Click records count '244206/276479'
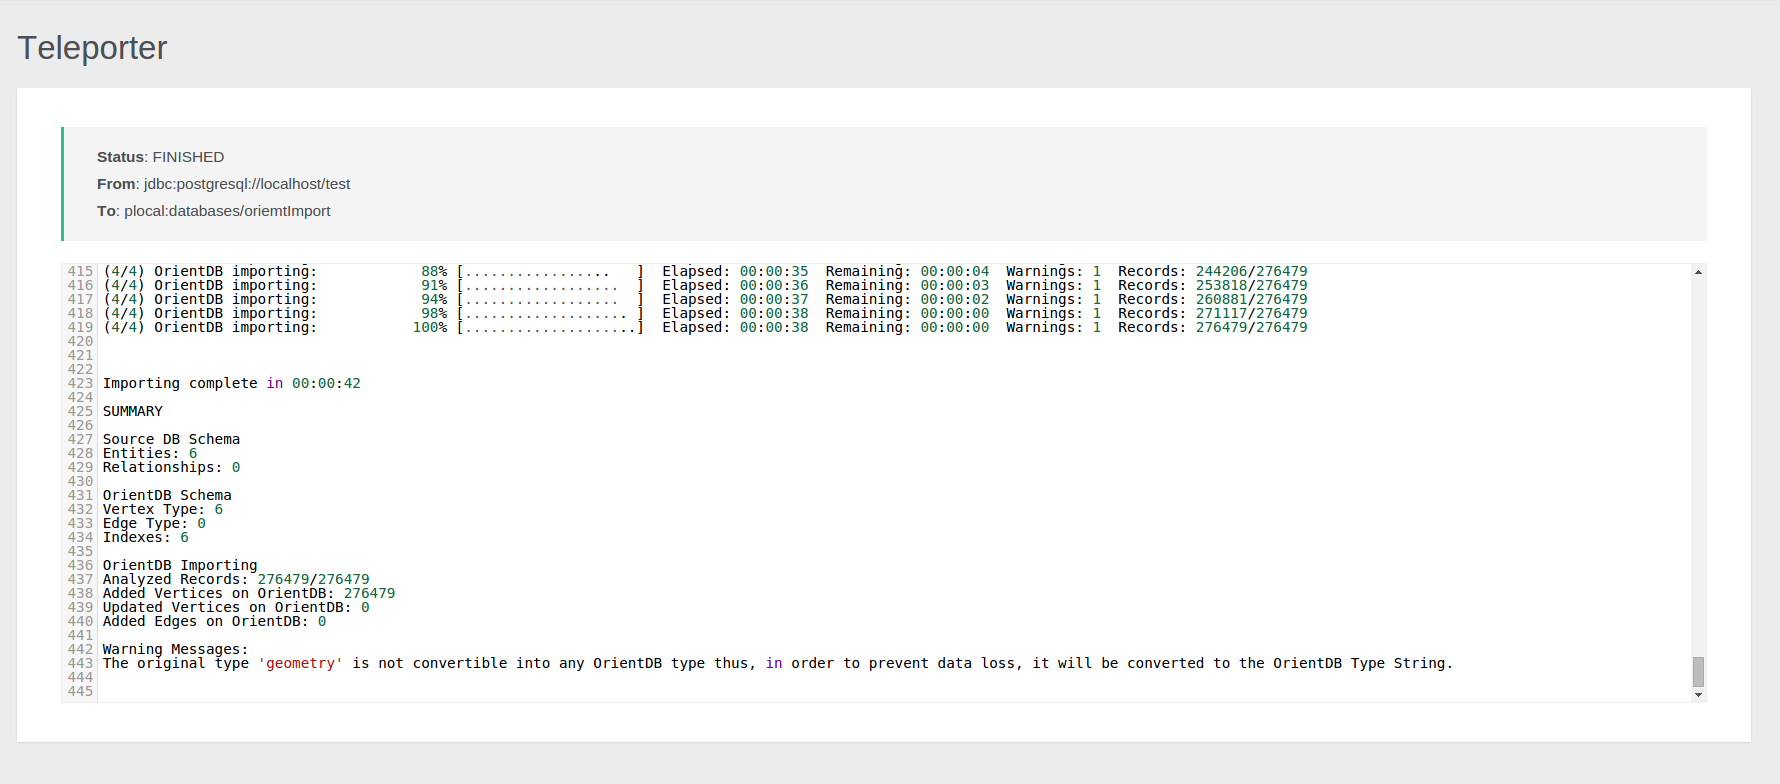 (1251, 271)
